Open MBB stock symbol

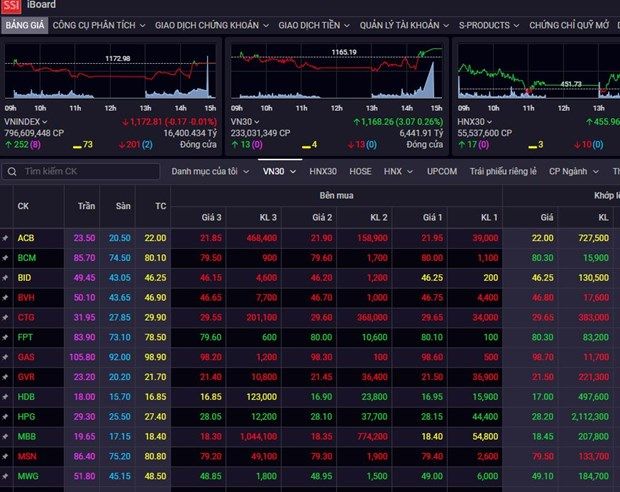point(26,437)
